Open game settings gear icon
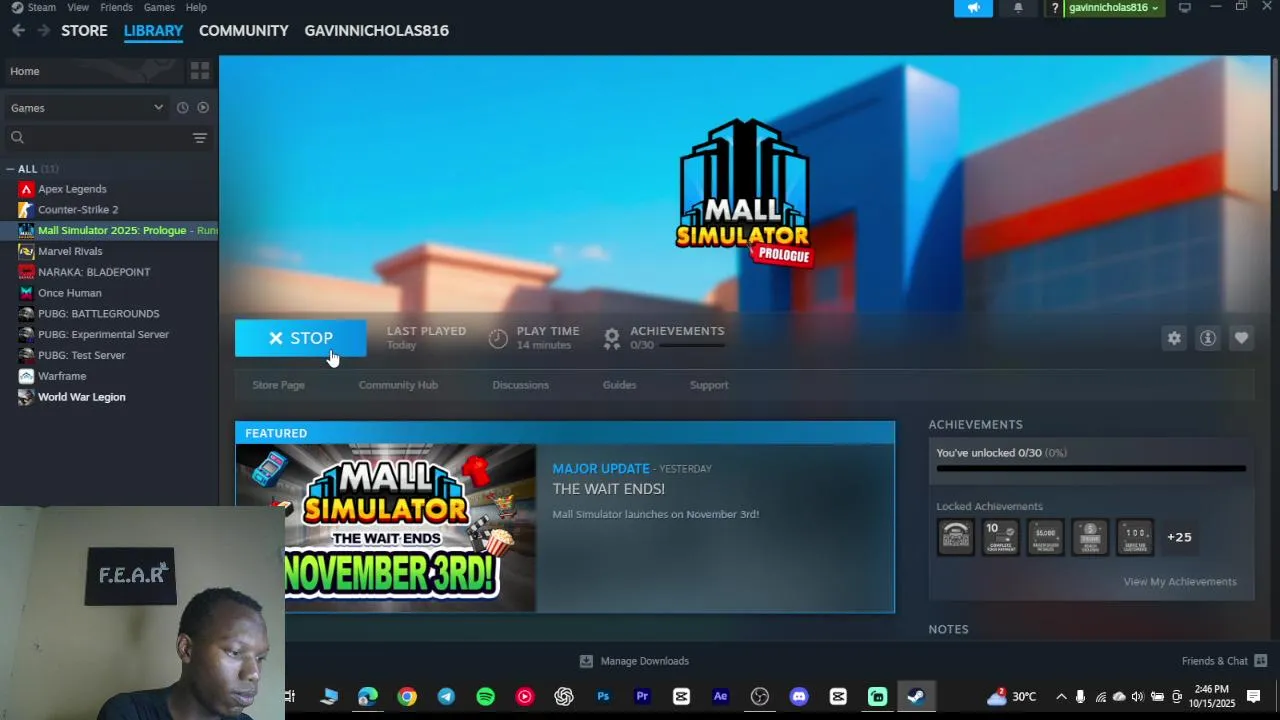 pyautogui.click(x=1174, y=338)
